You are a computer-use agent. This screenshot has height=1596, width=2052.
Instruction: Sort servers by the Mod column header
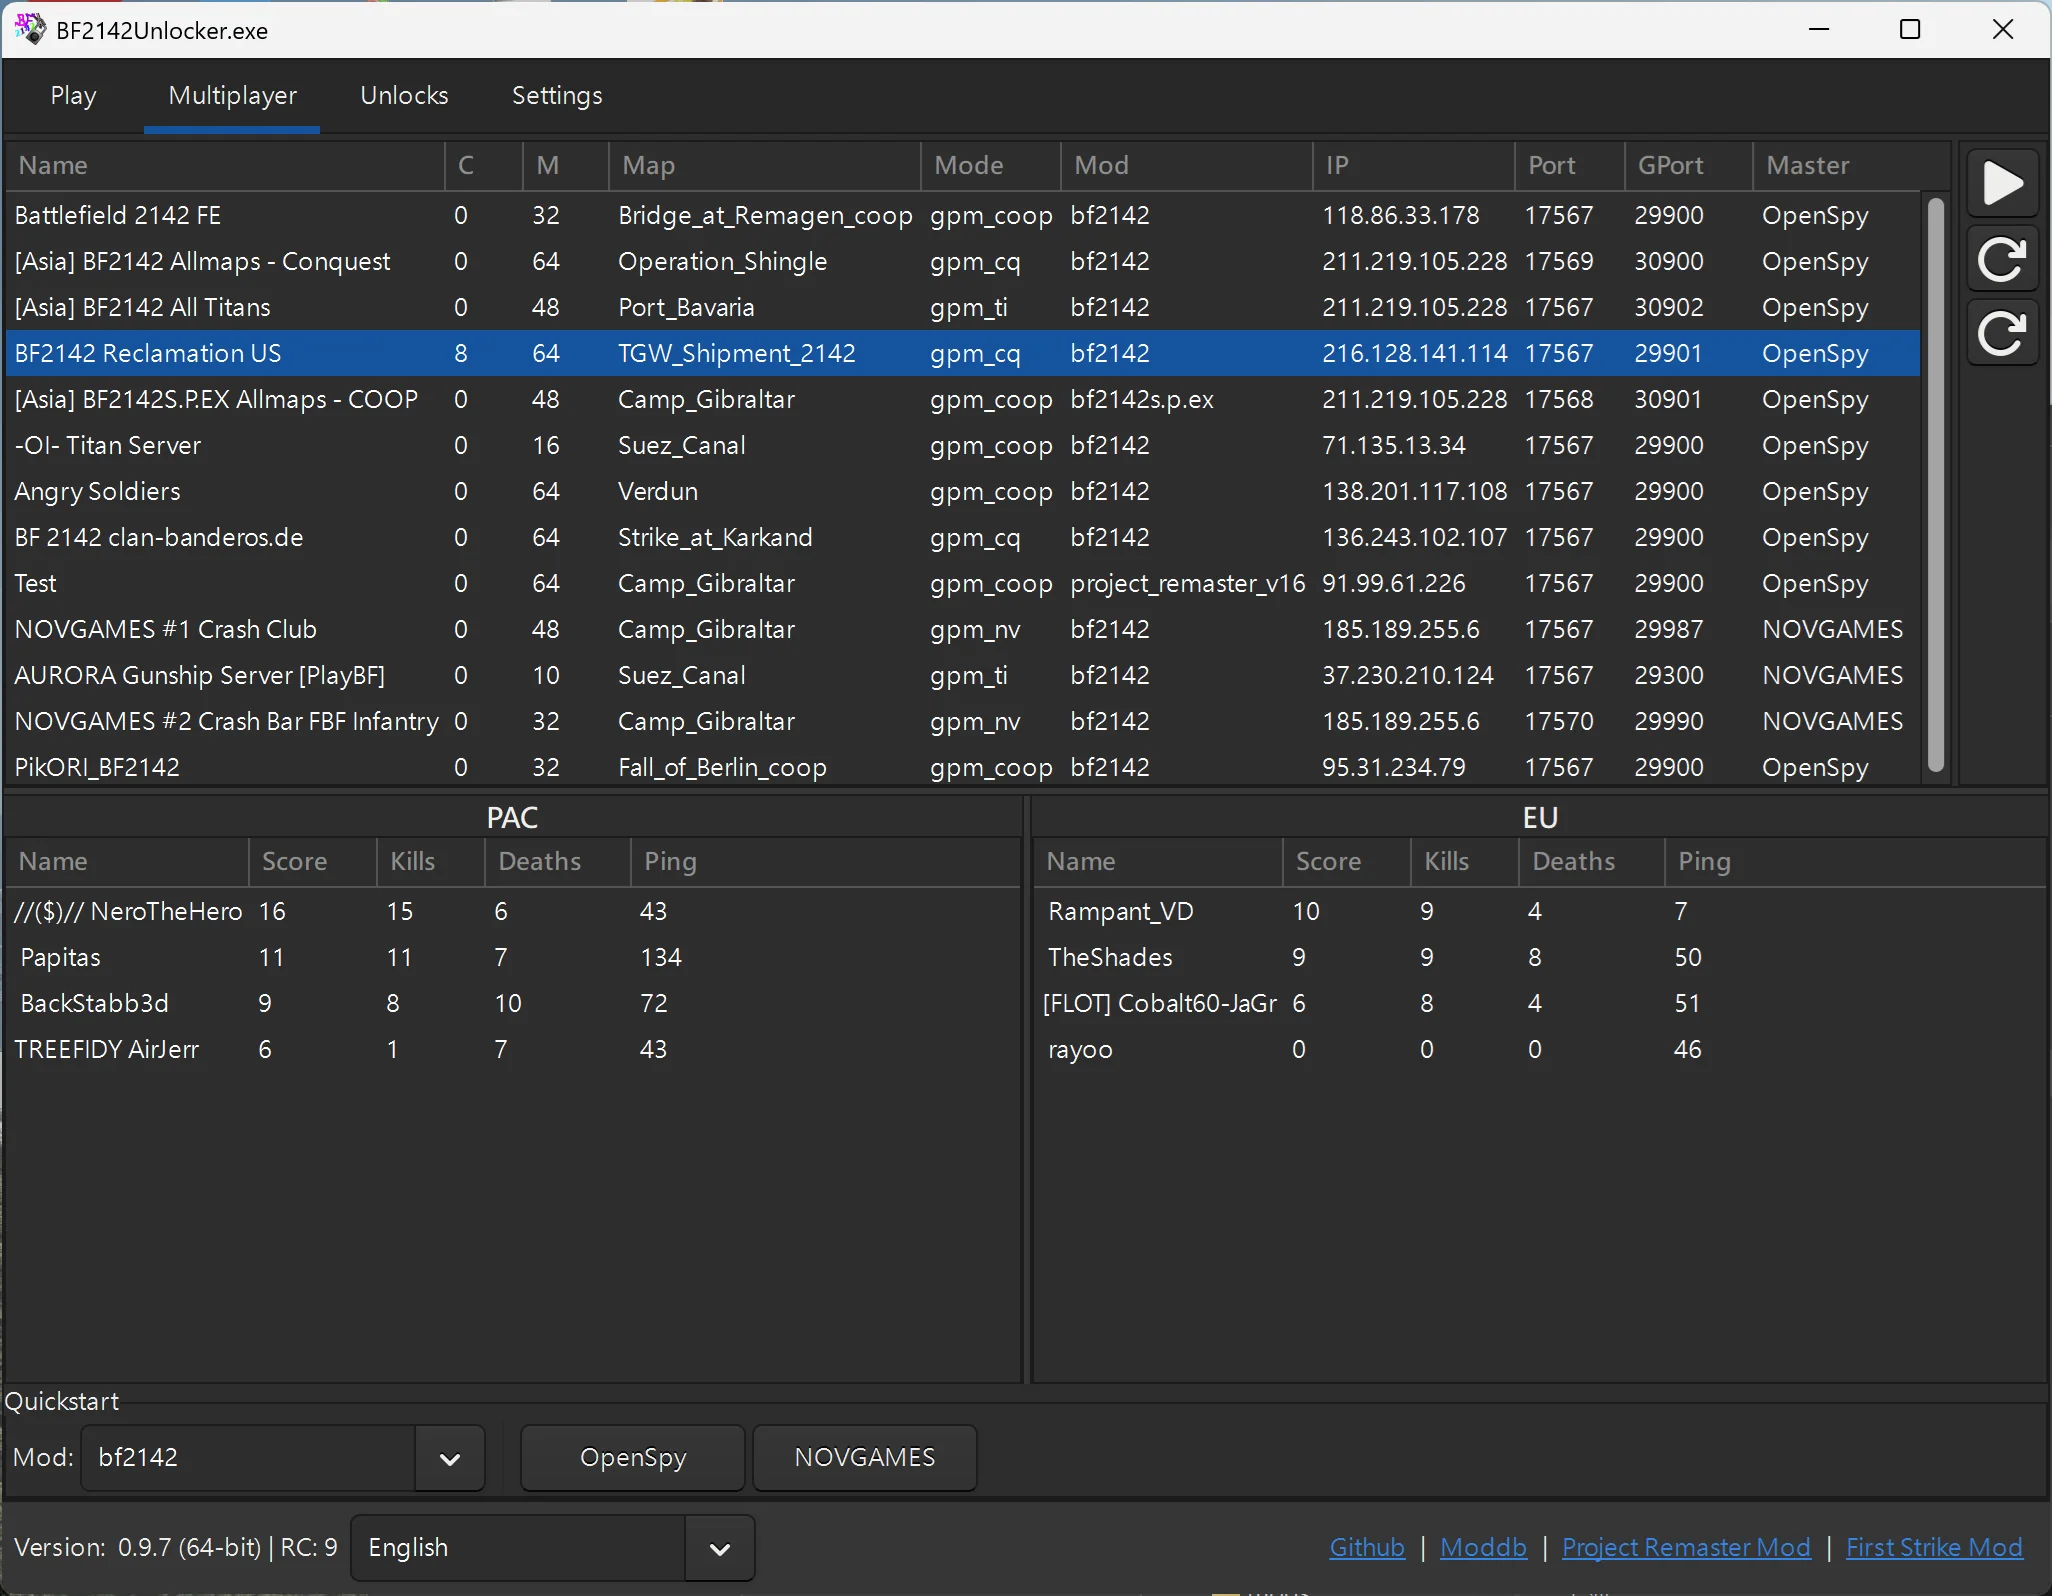(1187, 166)
